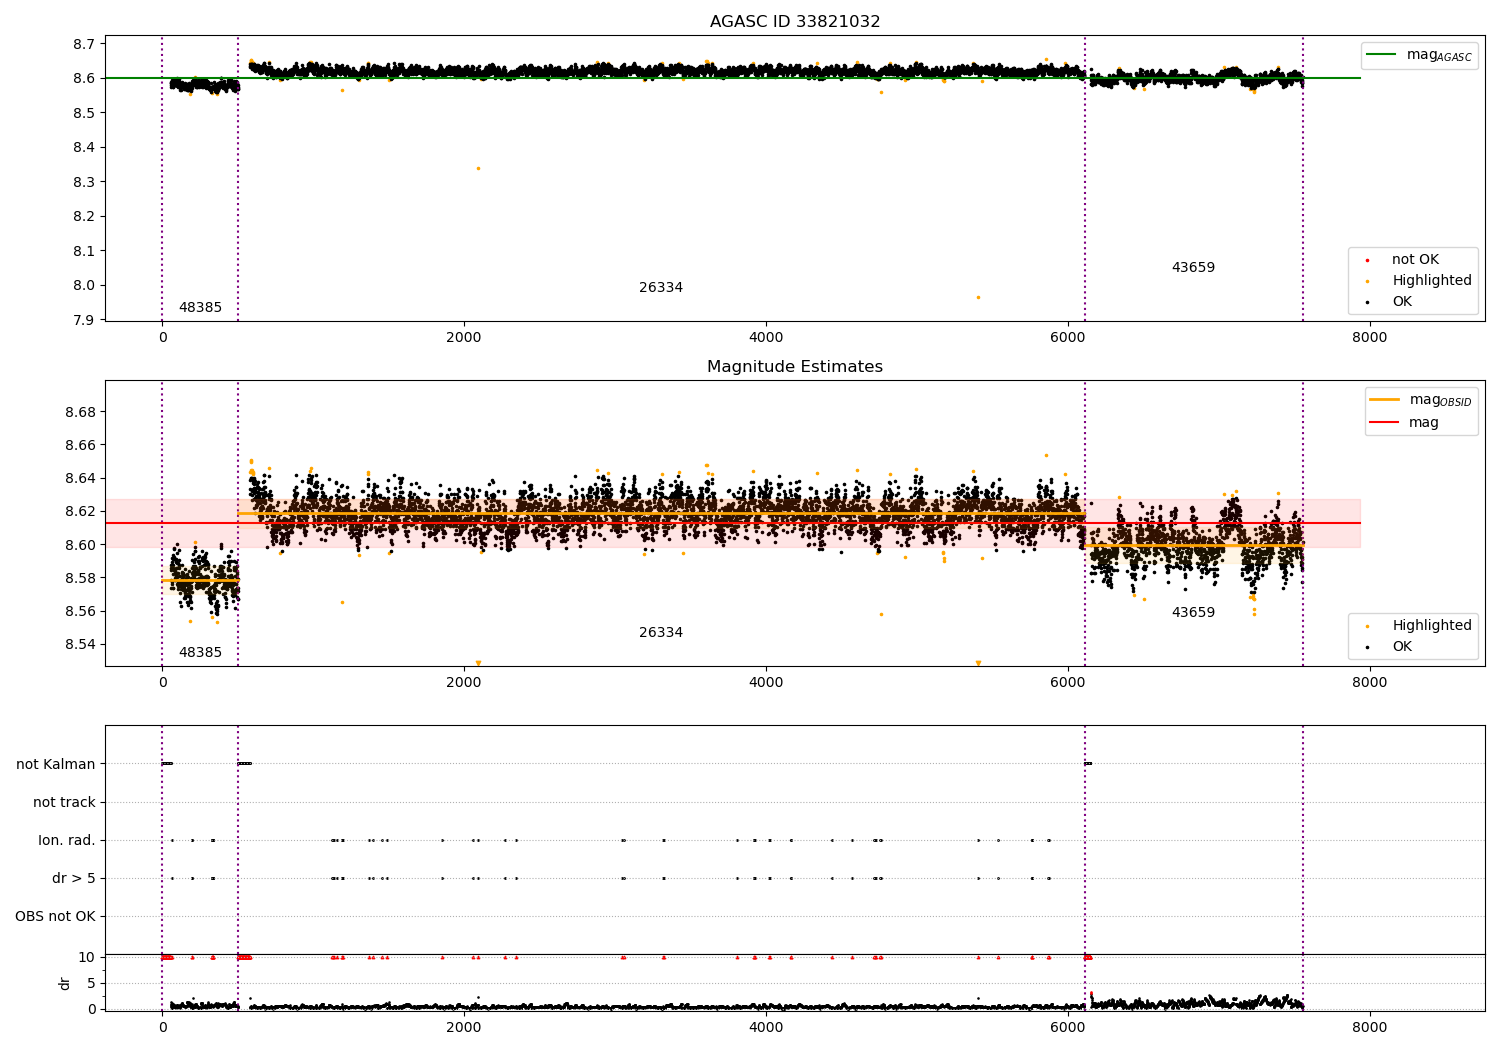Click the 5 tick label on dr axis
Screen dimensions: 1500x1050
click(x=91, y=983)
